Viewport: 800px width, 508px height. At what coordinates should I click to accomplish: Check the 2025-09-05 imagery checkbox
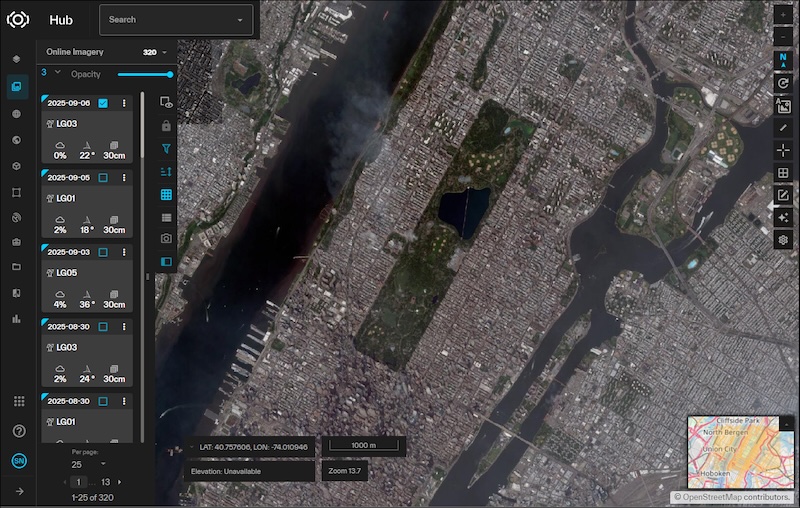104,177
